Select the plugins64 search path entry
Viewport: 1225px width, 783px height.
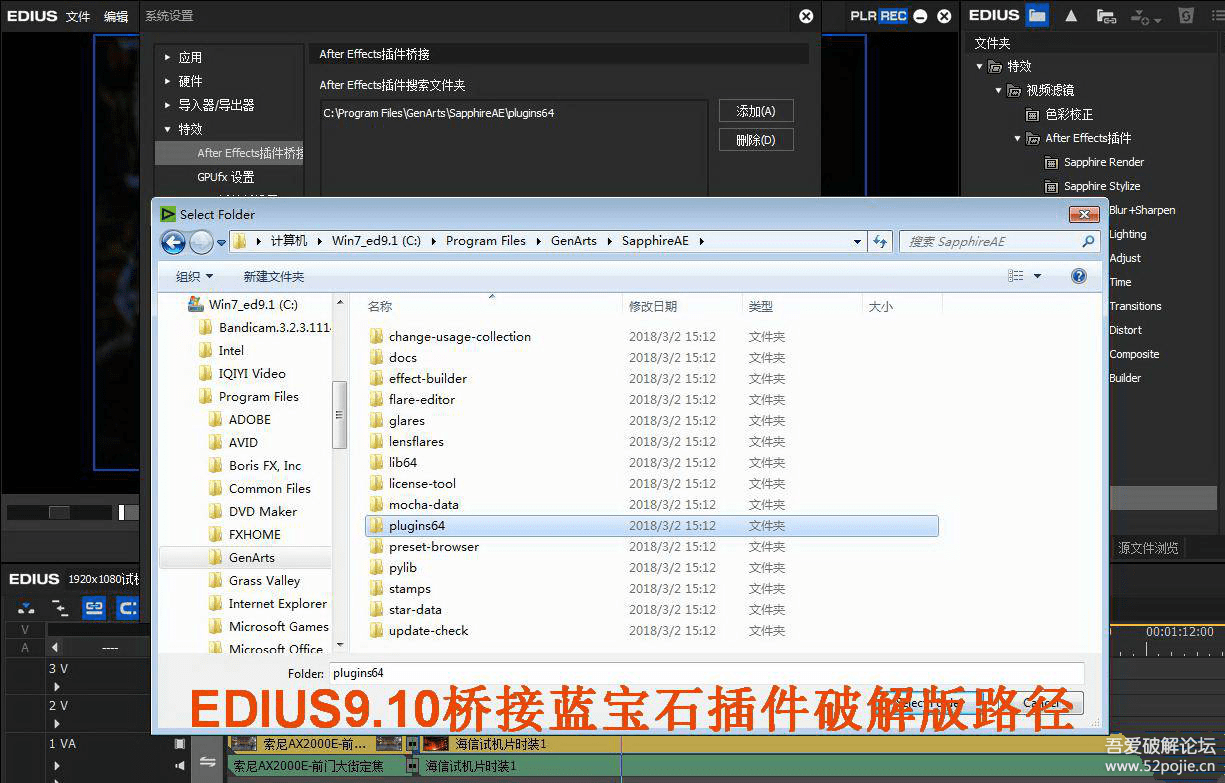tap(439, 113)
